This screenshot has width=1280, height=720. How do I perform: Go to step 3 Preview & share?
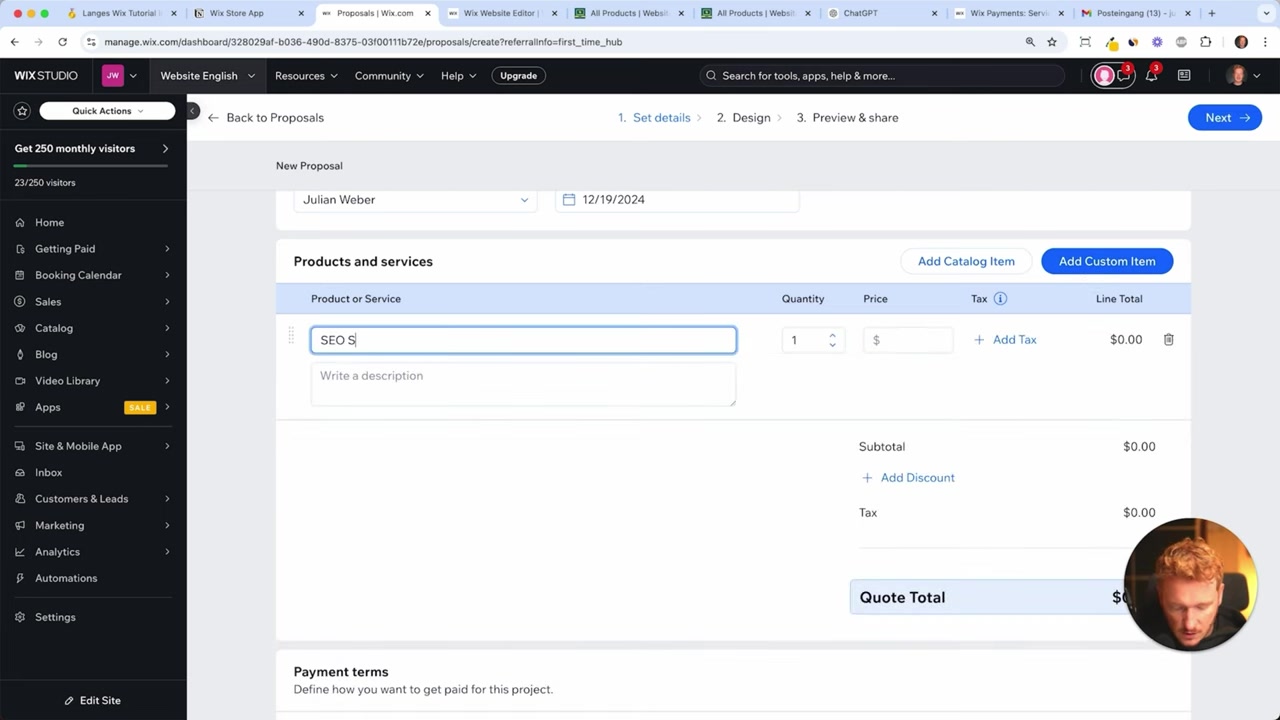click(x=847, y=118)
